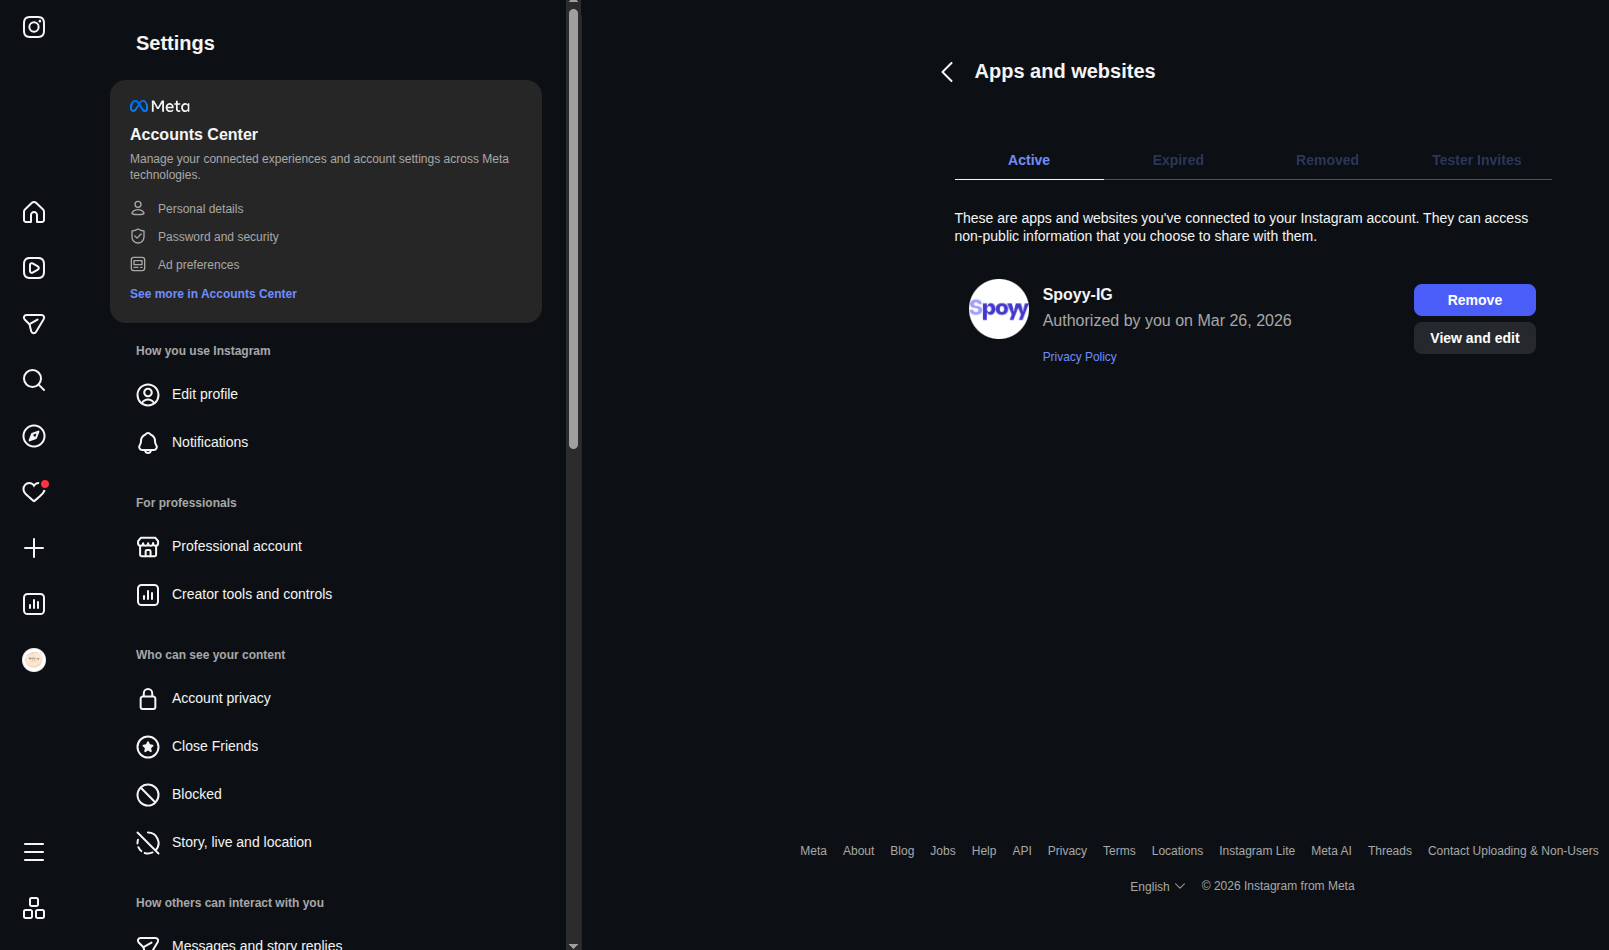The width and height of the screenshot is (1609, 950).
Task: Open Locations footer link
Action: pyautogui.click(x=1177, y=851)
